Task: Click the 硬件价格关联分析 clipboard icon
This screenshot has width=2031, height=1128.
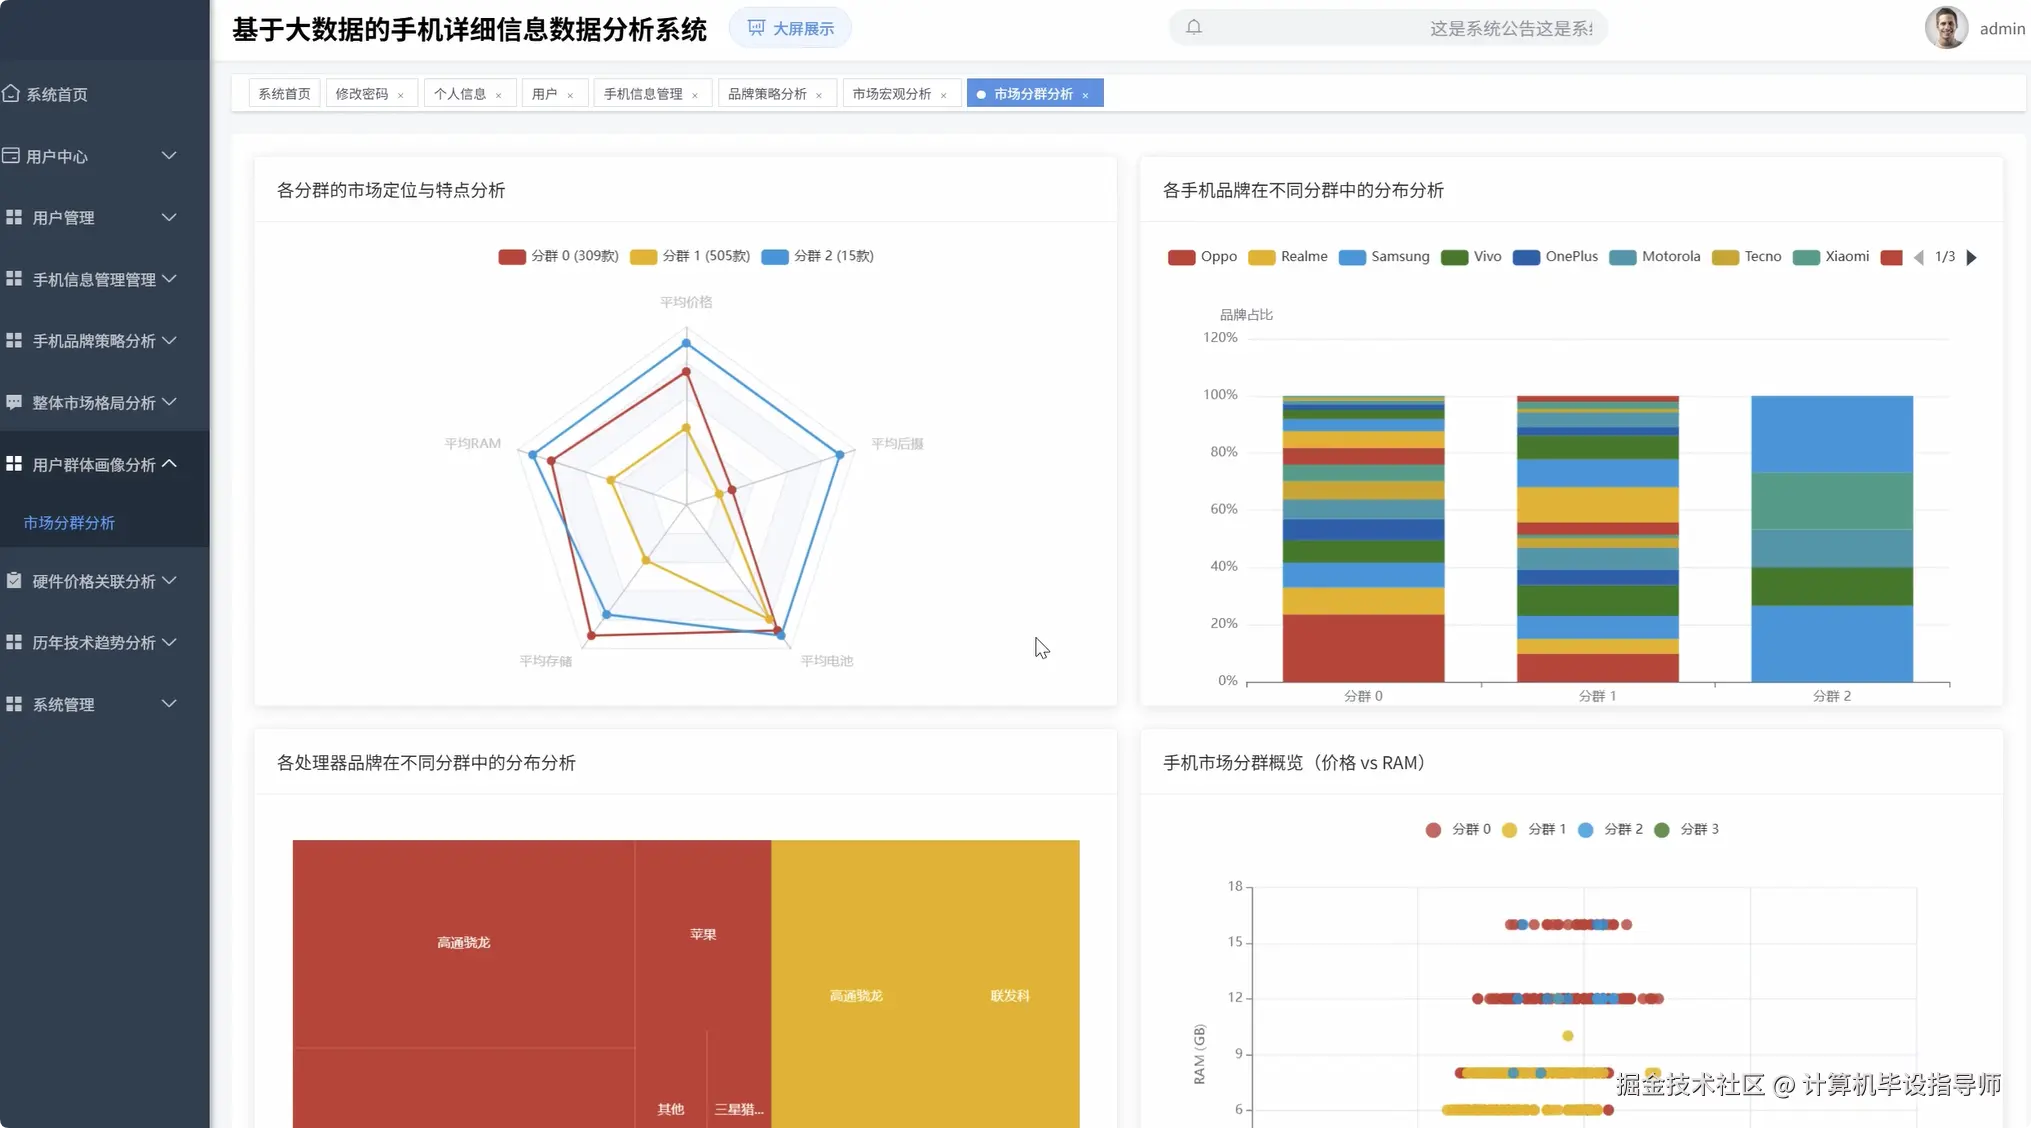Action: tap(14, 580)
